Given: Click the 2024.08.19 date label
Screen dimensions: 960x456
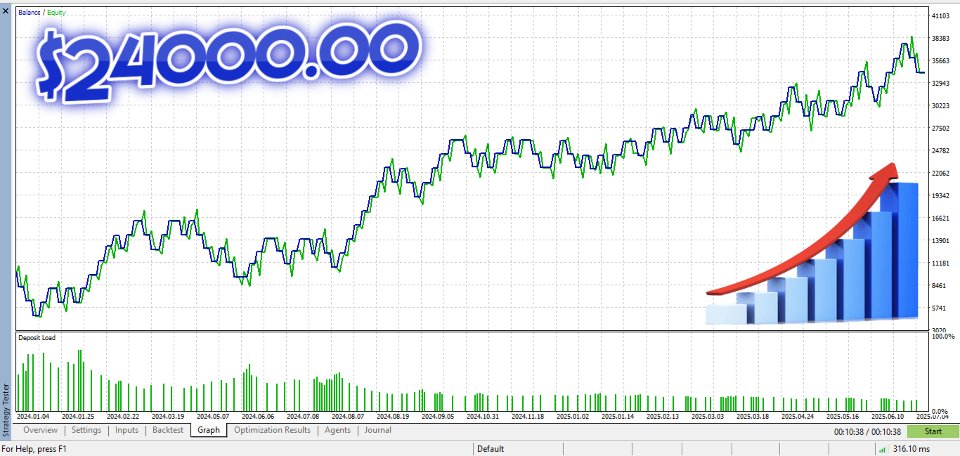Looking at the screenshot, I should point(393,416).
